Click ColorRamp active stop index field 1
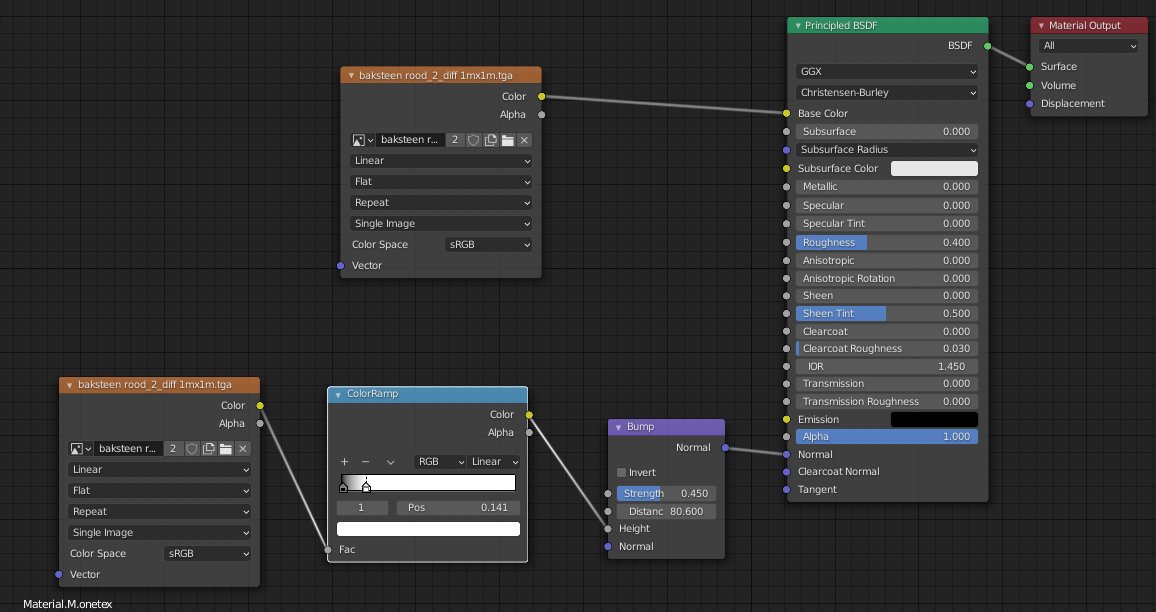 tap(362, 508)
